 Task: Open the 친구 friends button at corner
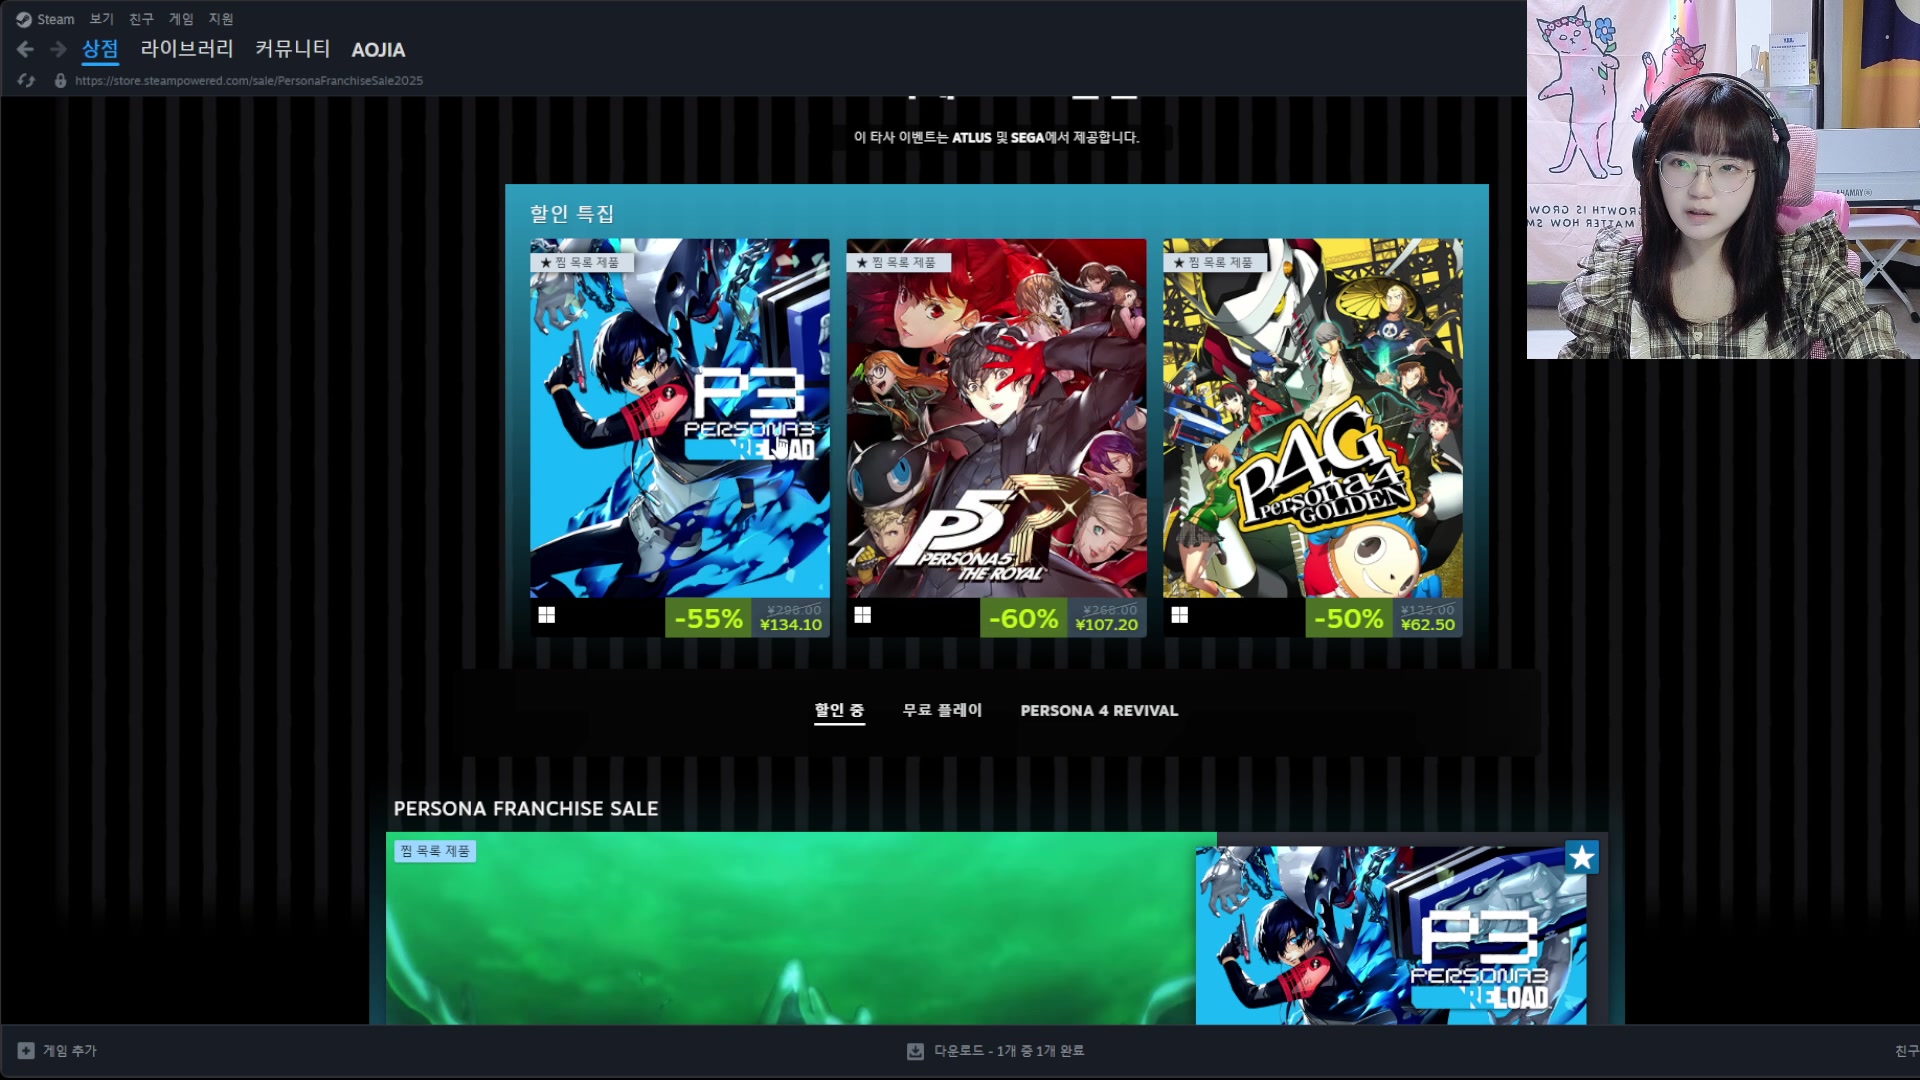(1906, 1050)
